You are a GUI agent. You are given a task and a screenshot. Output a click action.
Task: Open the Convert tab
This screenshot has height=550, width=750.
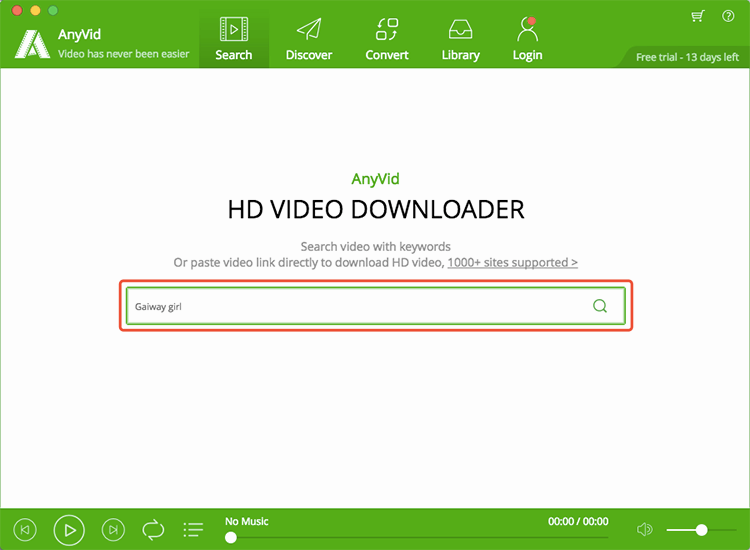click(x=386, y=39)
